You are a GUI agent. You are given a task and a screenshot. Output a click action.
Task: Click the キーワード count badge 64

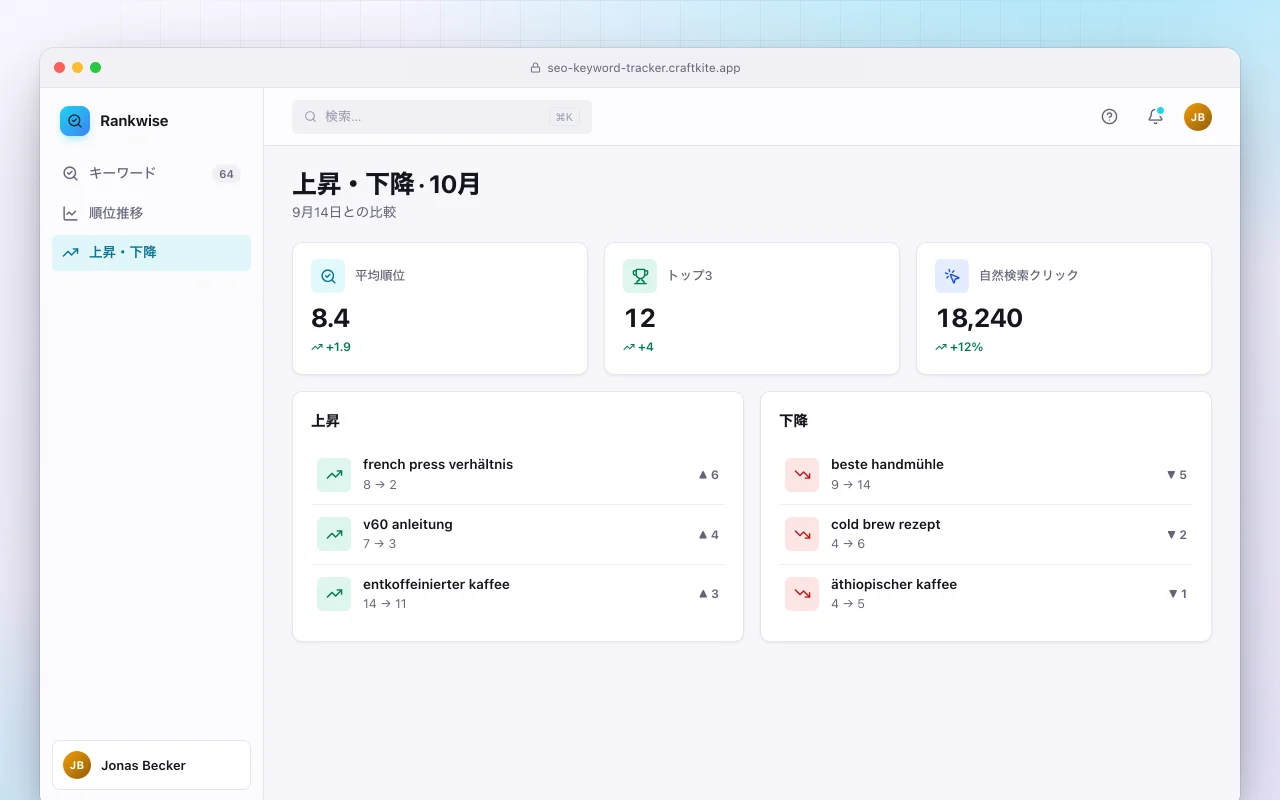226,174
